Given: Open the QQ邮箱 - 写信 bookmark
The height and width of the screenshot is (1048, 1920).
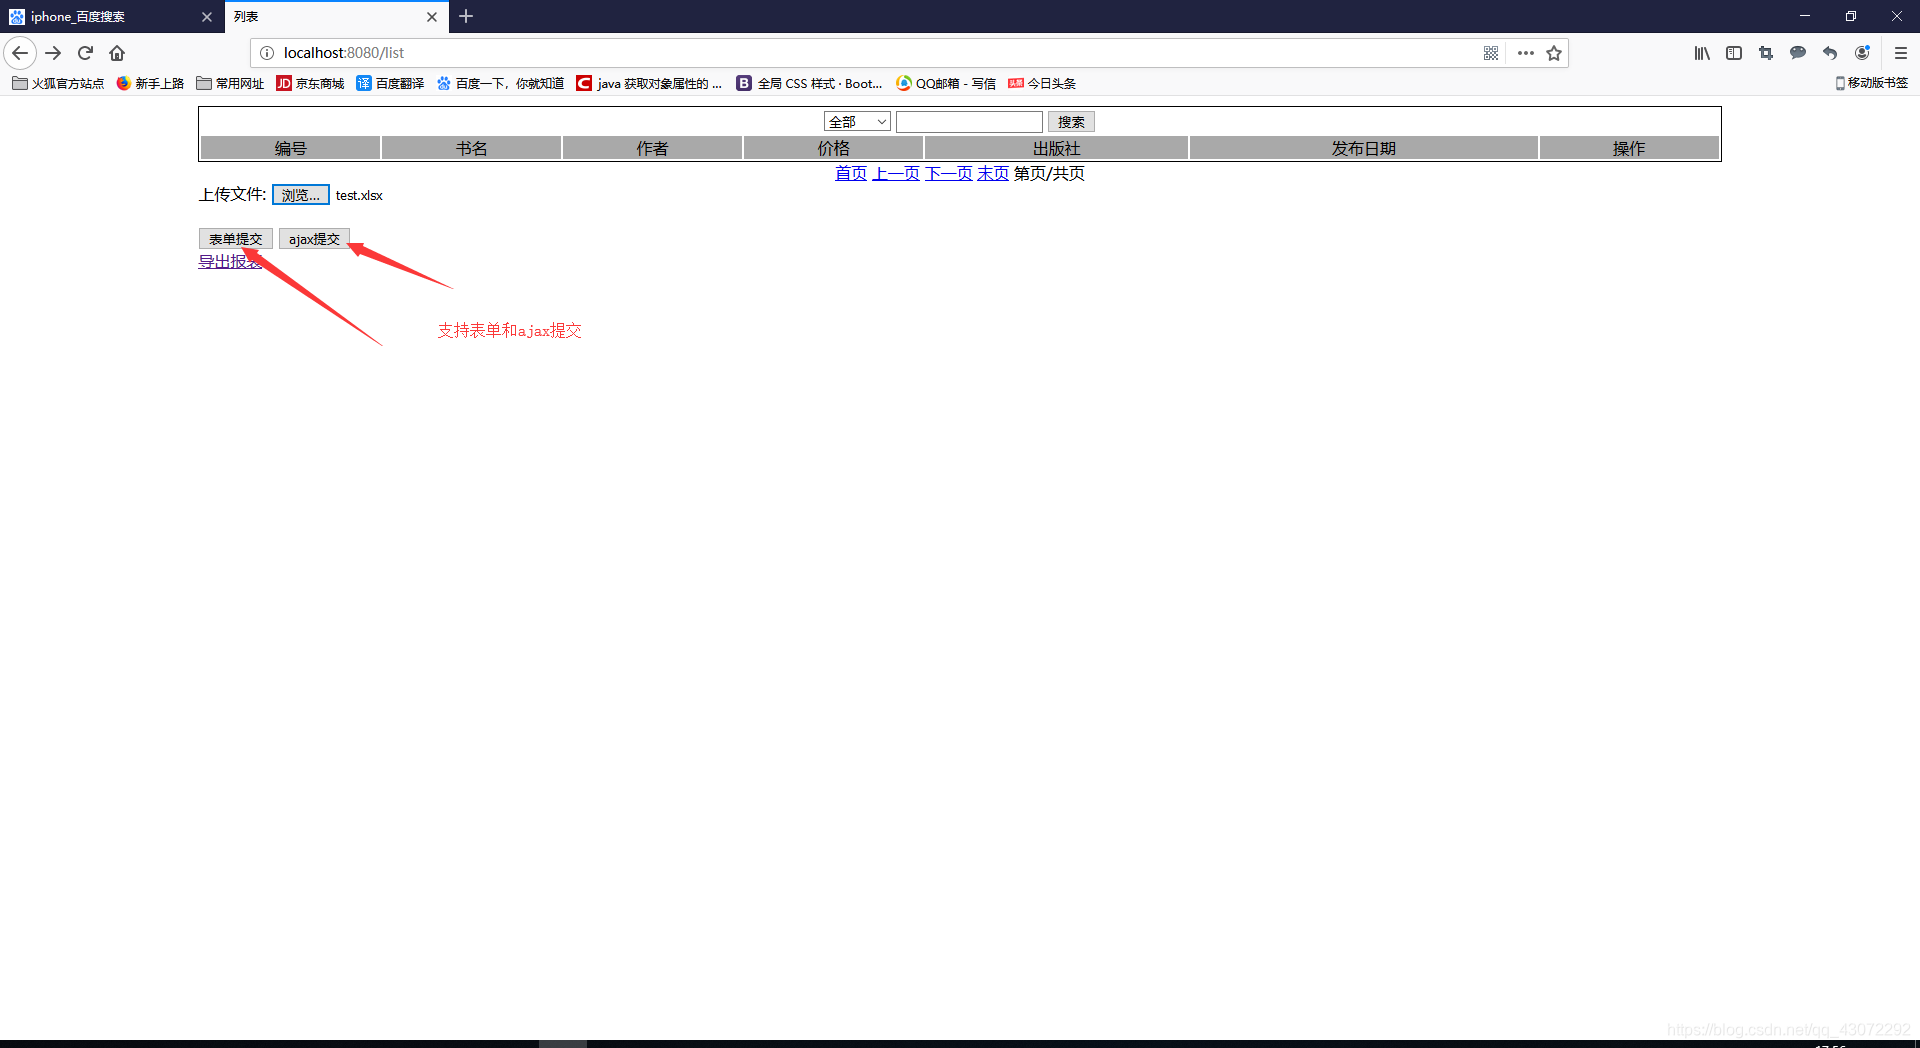Looking at the screenshot, I should pyautogui.click(x=946, y=83).
